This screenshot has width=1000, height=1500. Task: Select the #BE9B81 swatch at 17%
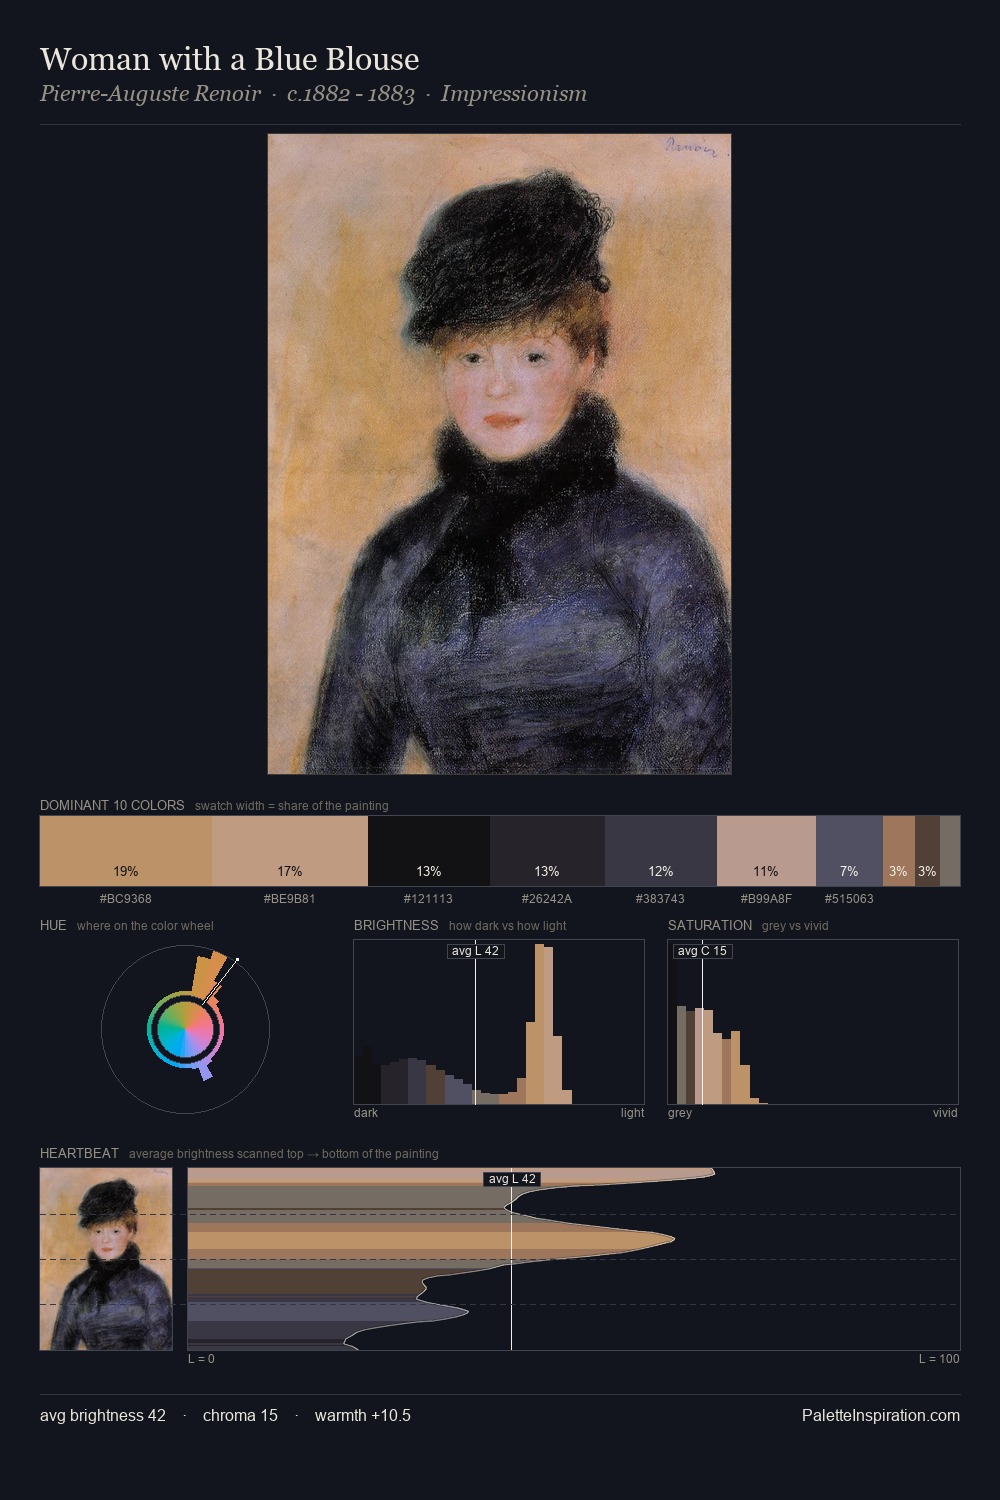pyautogui.click(x=290, y=851)
